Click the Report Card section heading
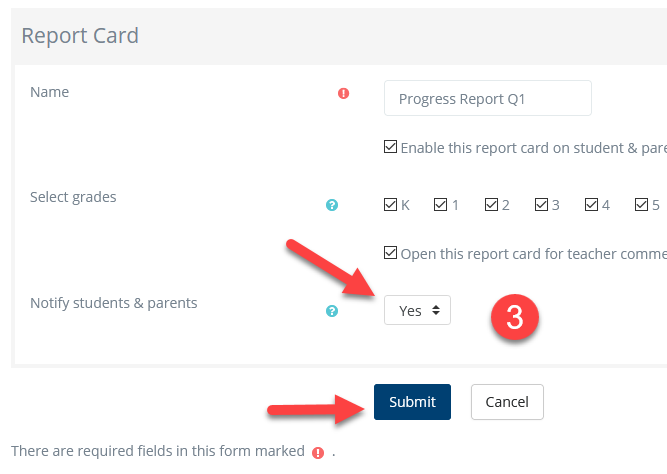Image resolution: width=667 pixels, height=474 pixels. click(x=80, y=36)
